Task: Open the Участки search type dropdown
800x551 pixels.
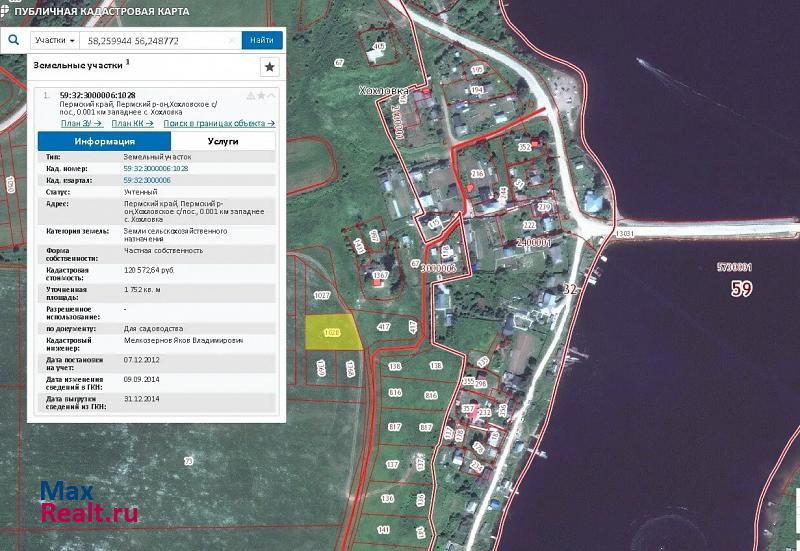Action: [x=54, y=41]
